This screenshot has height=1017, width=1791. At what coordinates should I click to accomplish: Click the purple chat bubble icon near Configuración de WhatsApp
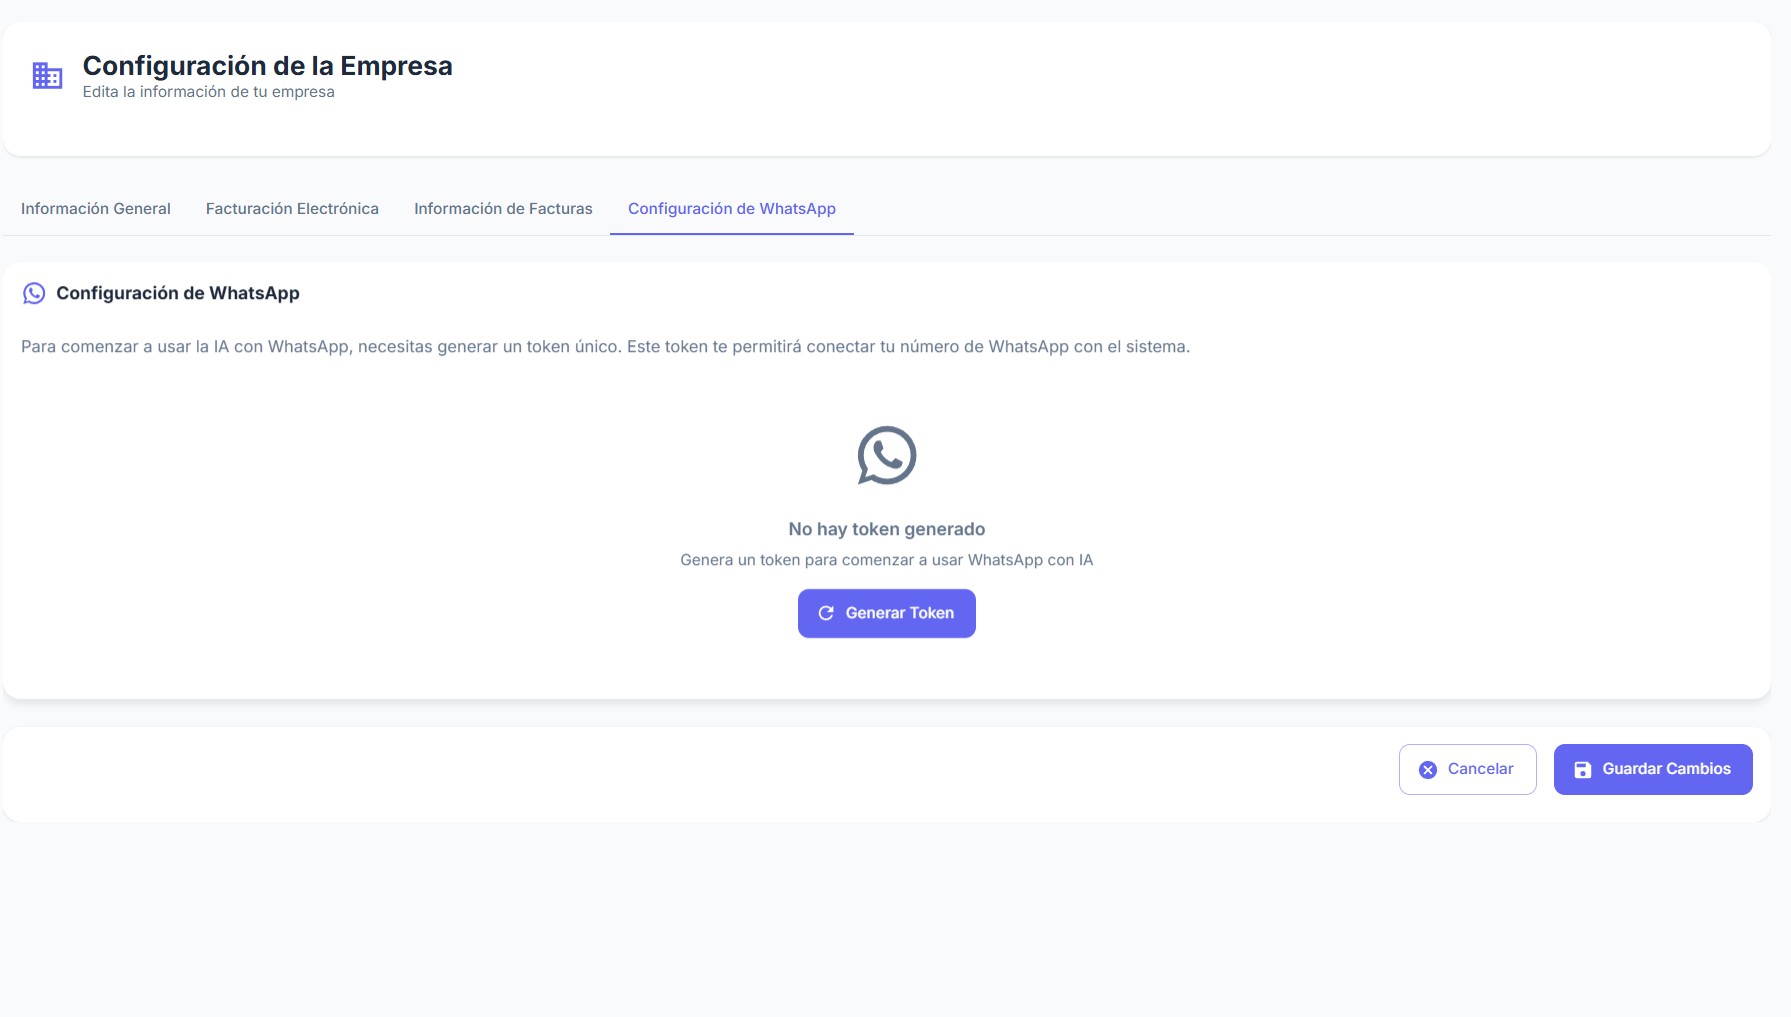pos(34,293)
